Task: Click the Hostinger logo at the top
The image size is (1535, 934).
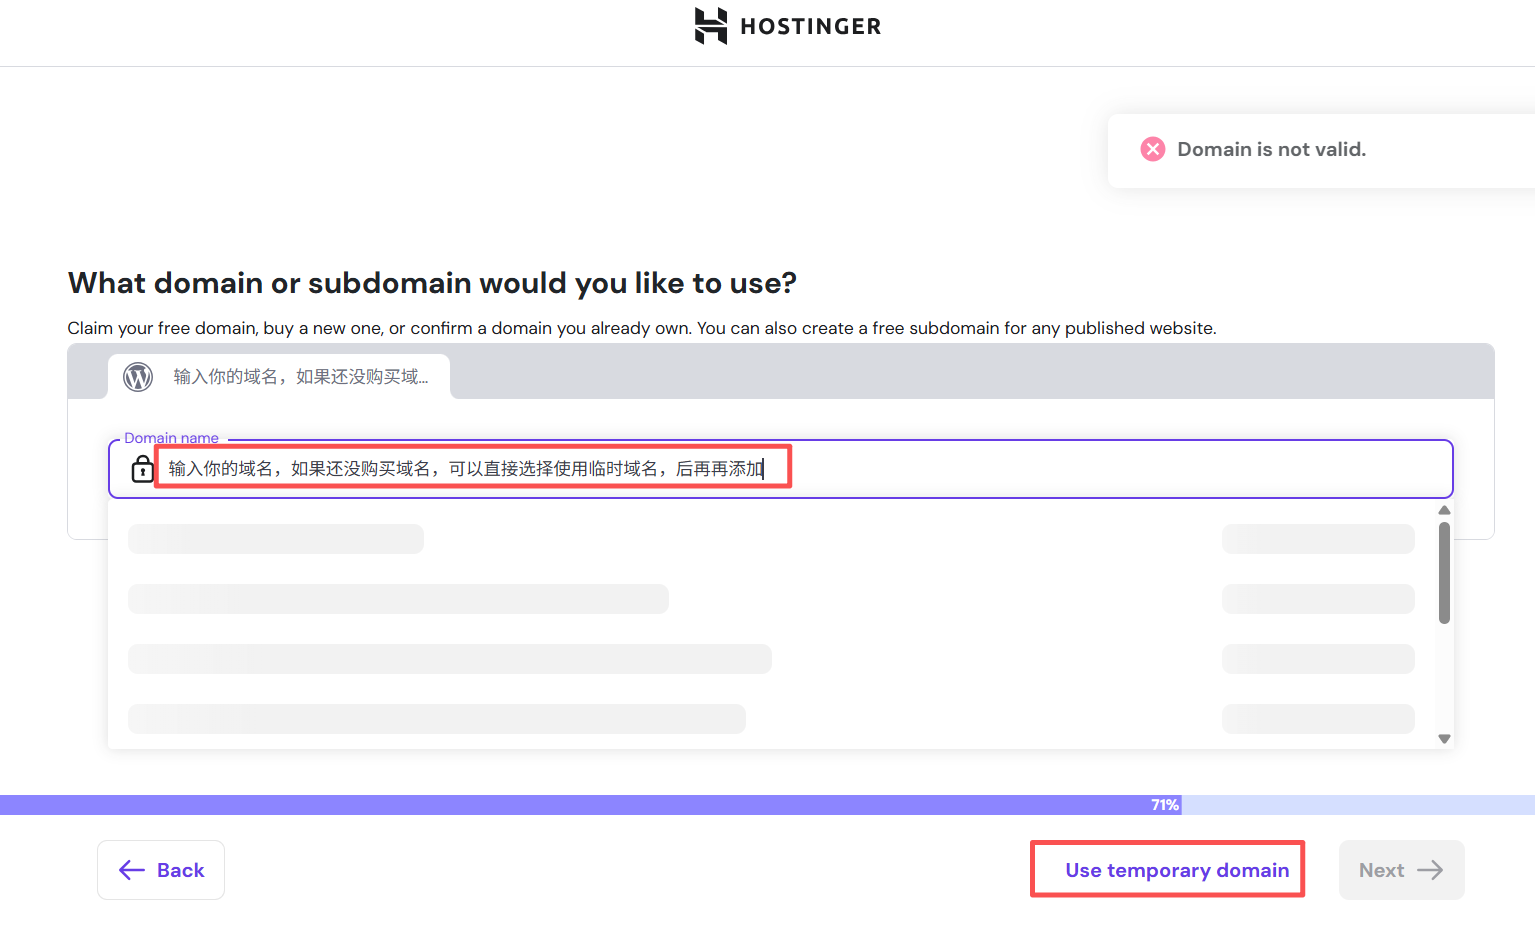Action: pyautogui.click(x=786, y=26)
